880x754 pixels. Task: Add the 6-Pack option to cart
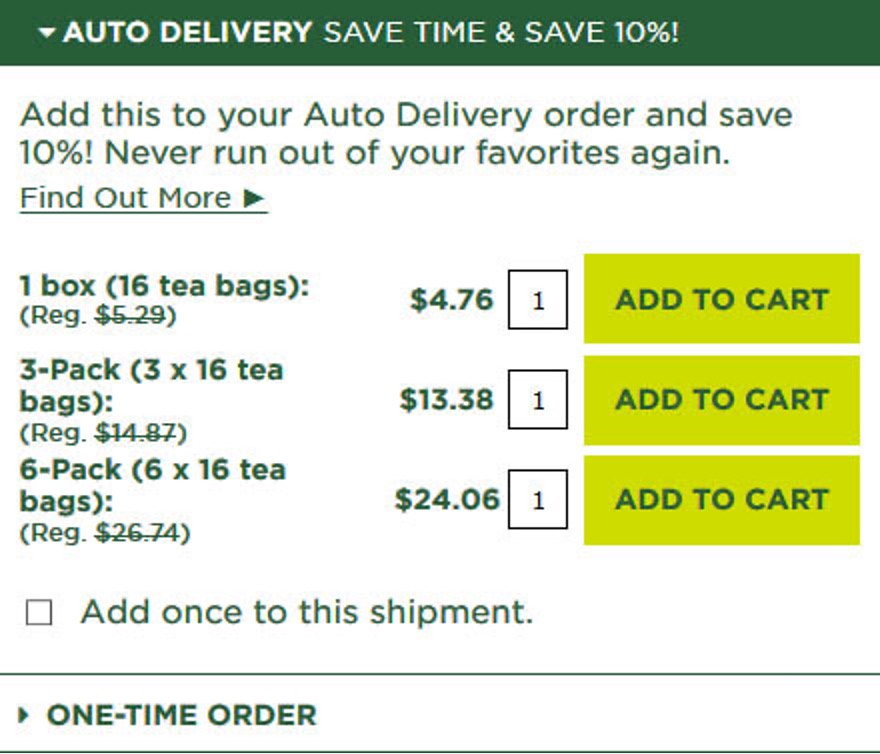[x=721, y=500]
